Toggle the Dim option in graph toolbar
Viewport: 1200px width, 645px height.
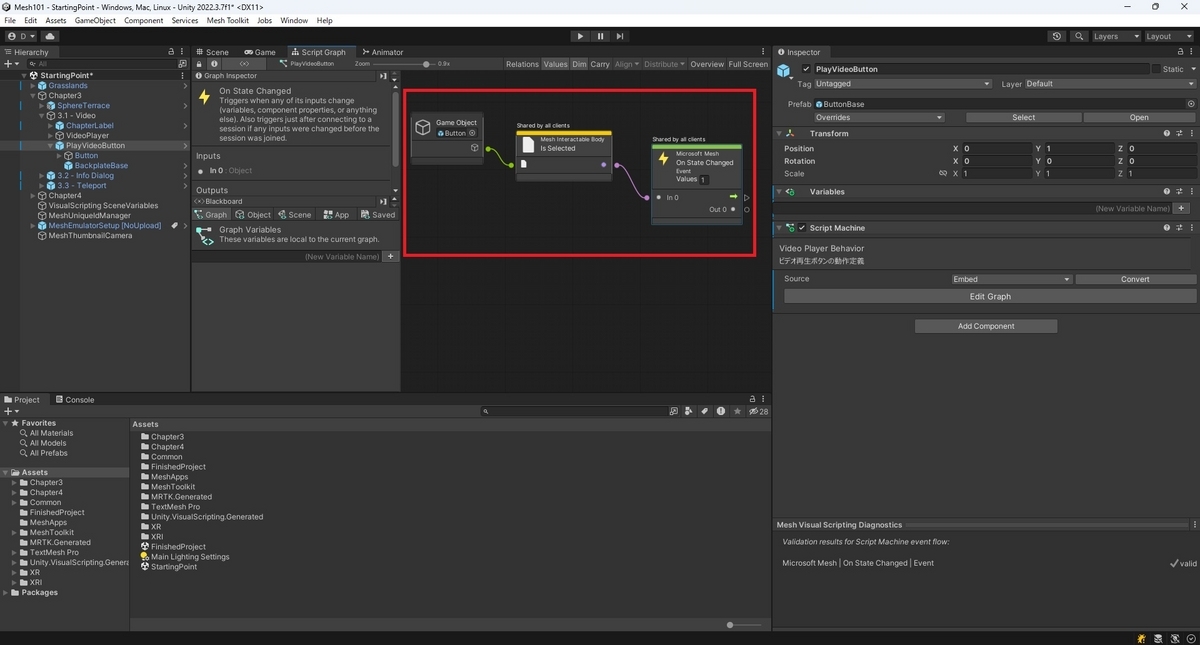[x=580, y=64]
